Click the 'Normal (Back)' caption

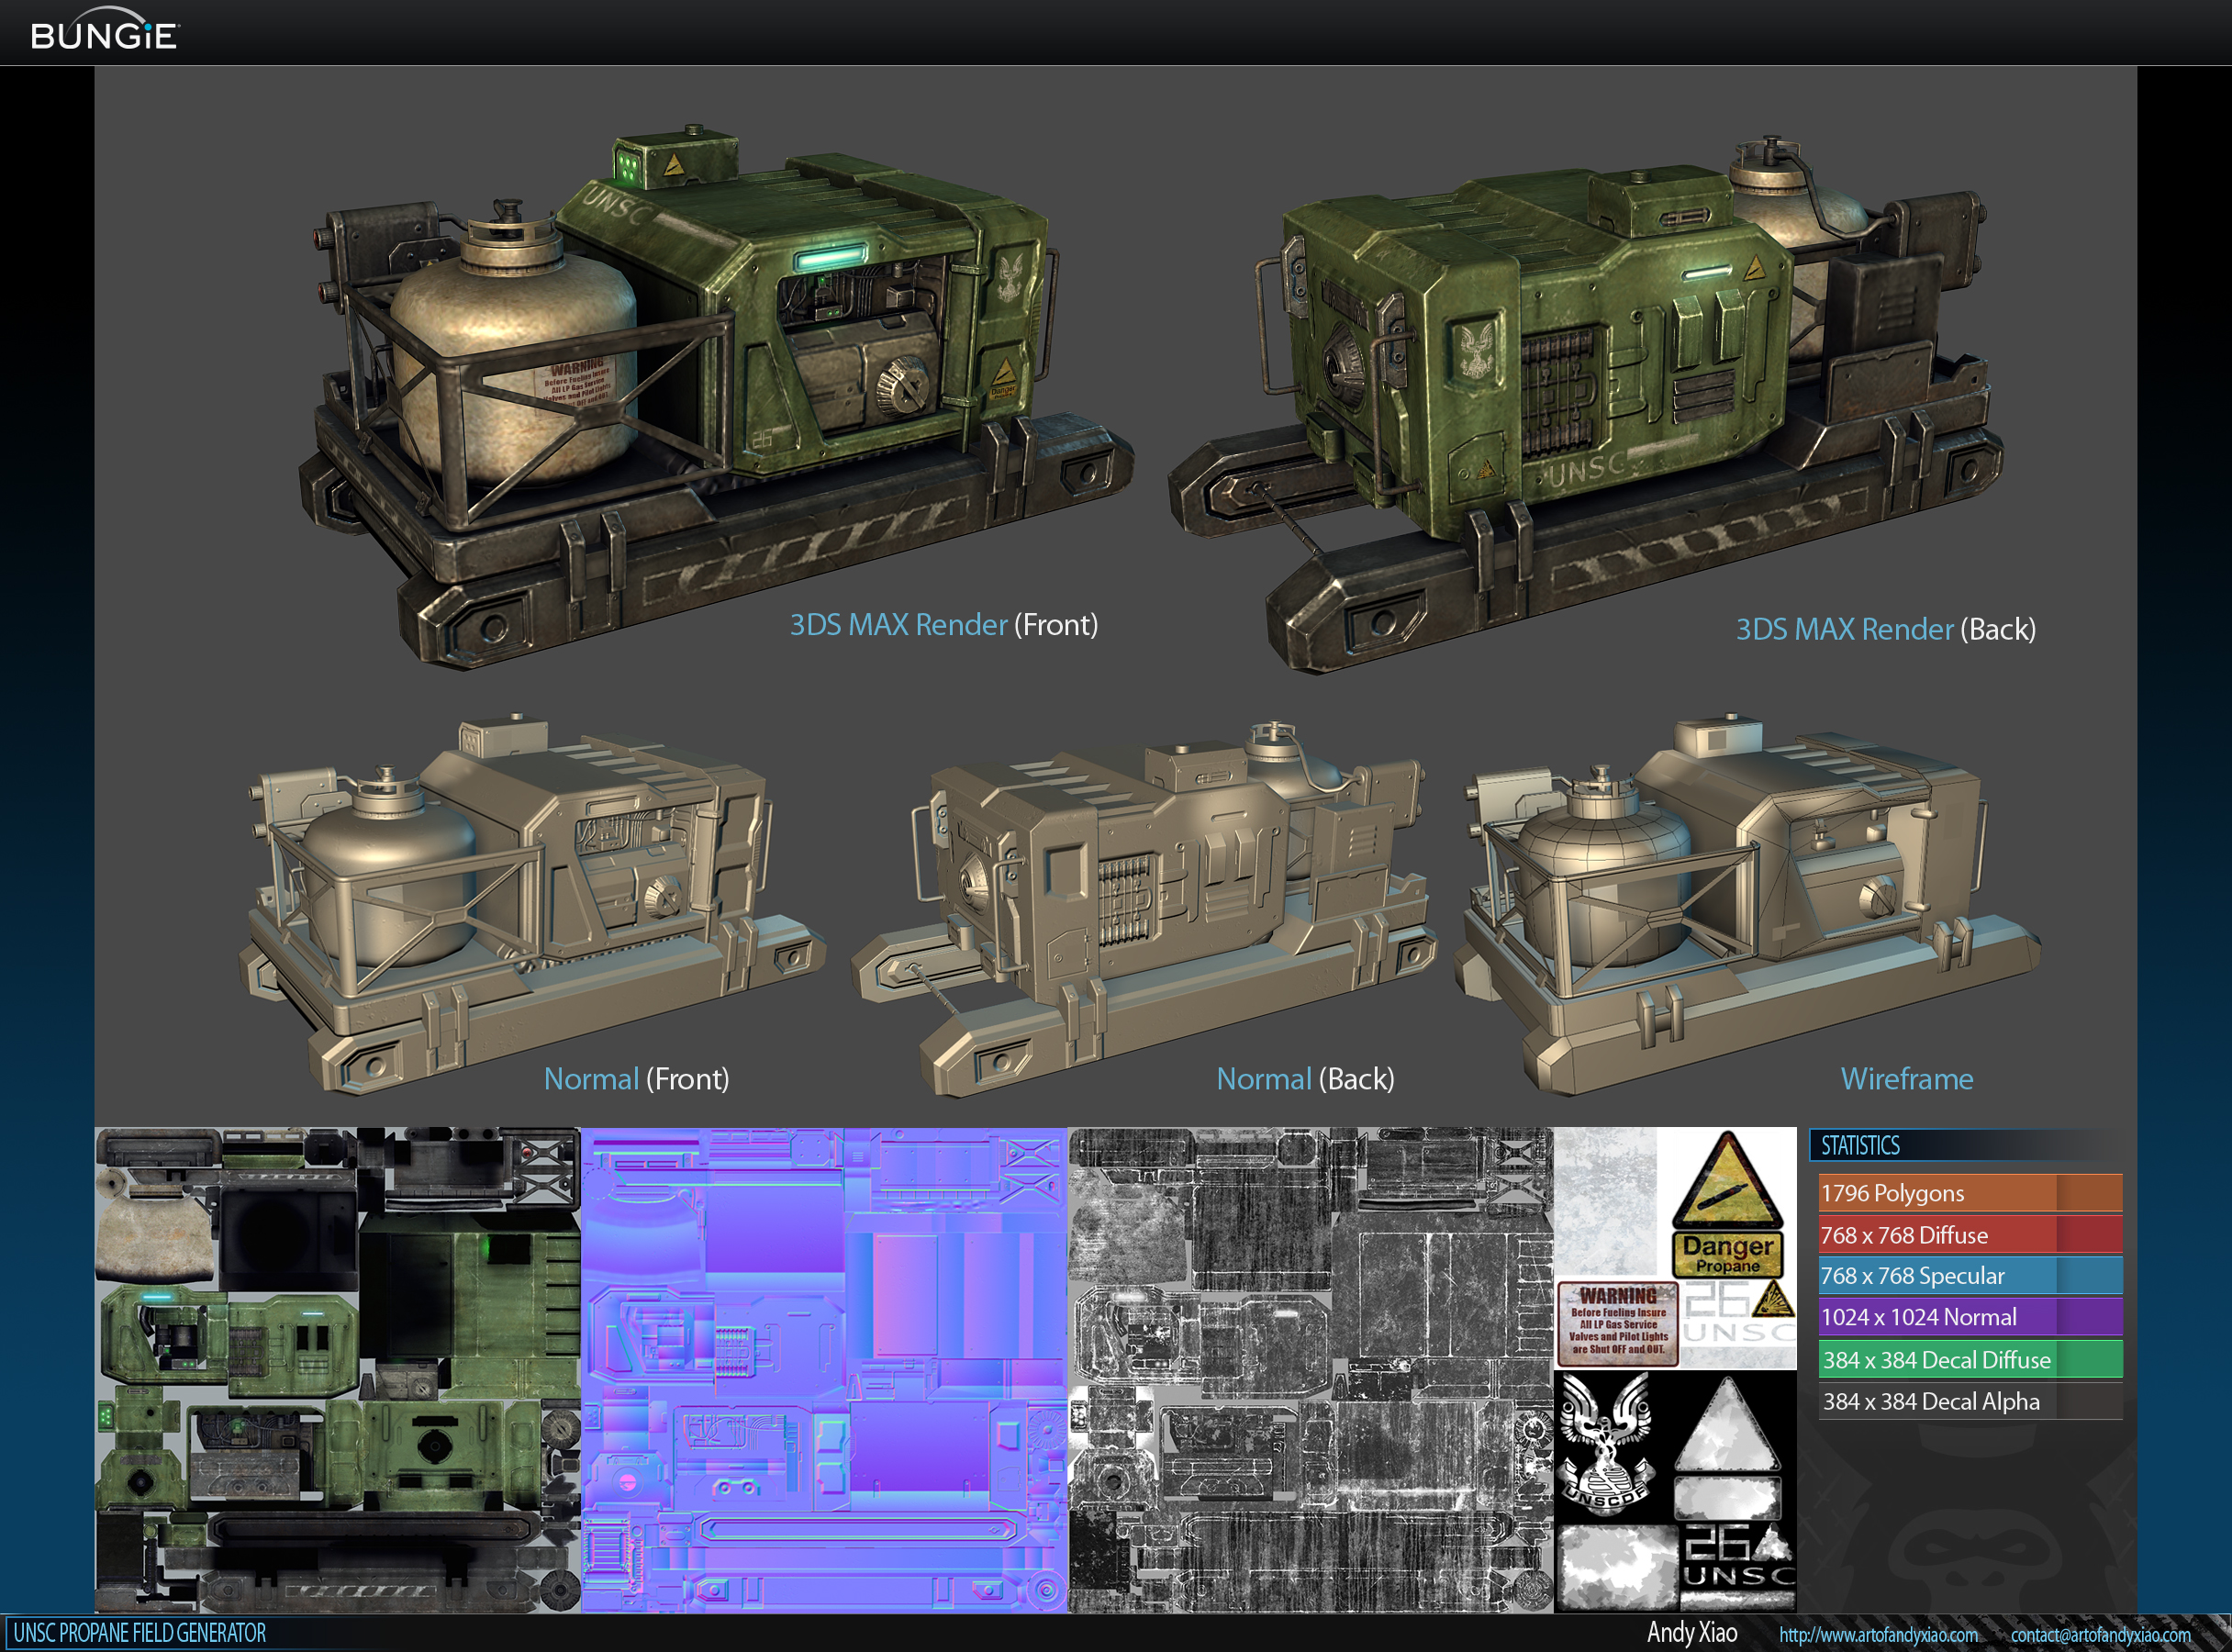tap(1305, 1079)
